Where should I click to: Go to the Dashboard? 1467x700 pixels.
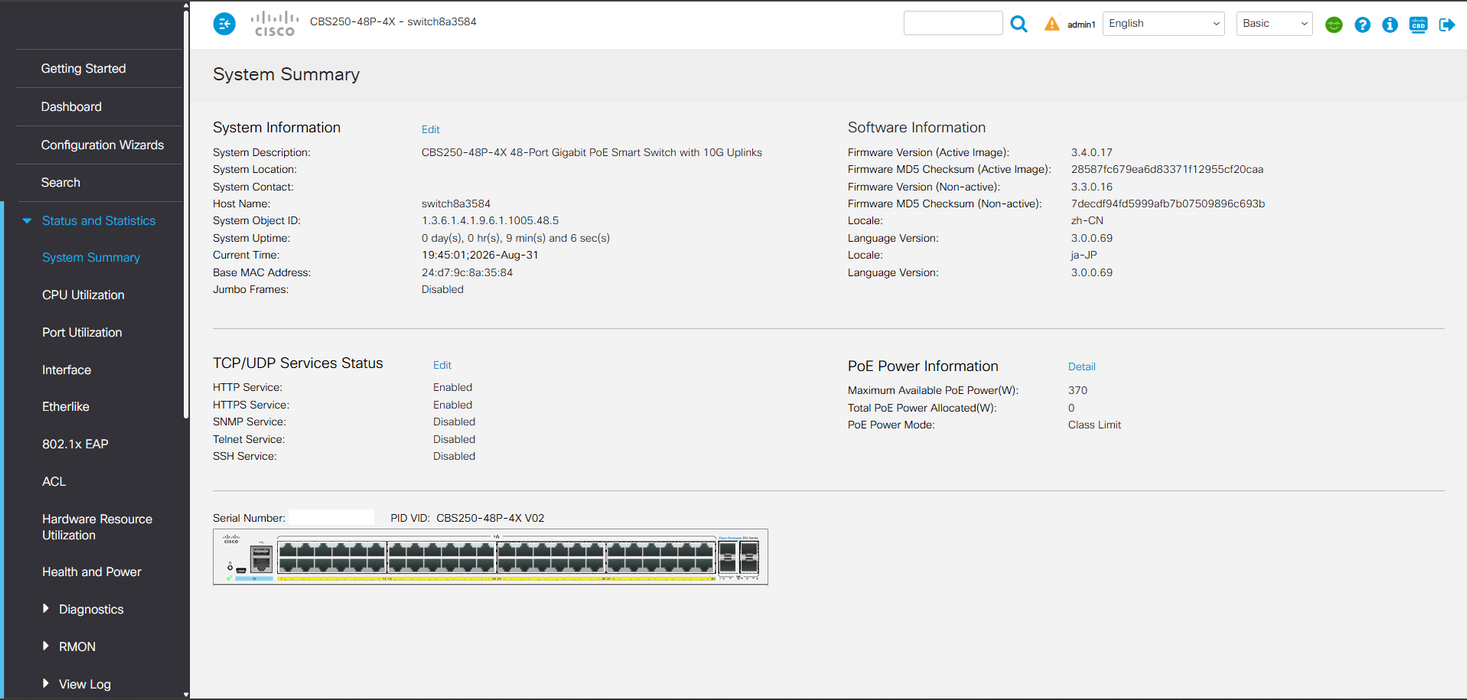[x=71, y=107]
